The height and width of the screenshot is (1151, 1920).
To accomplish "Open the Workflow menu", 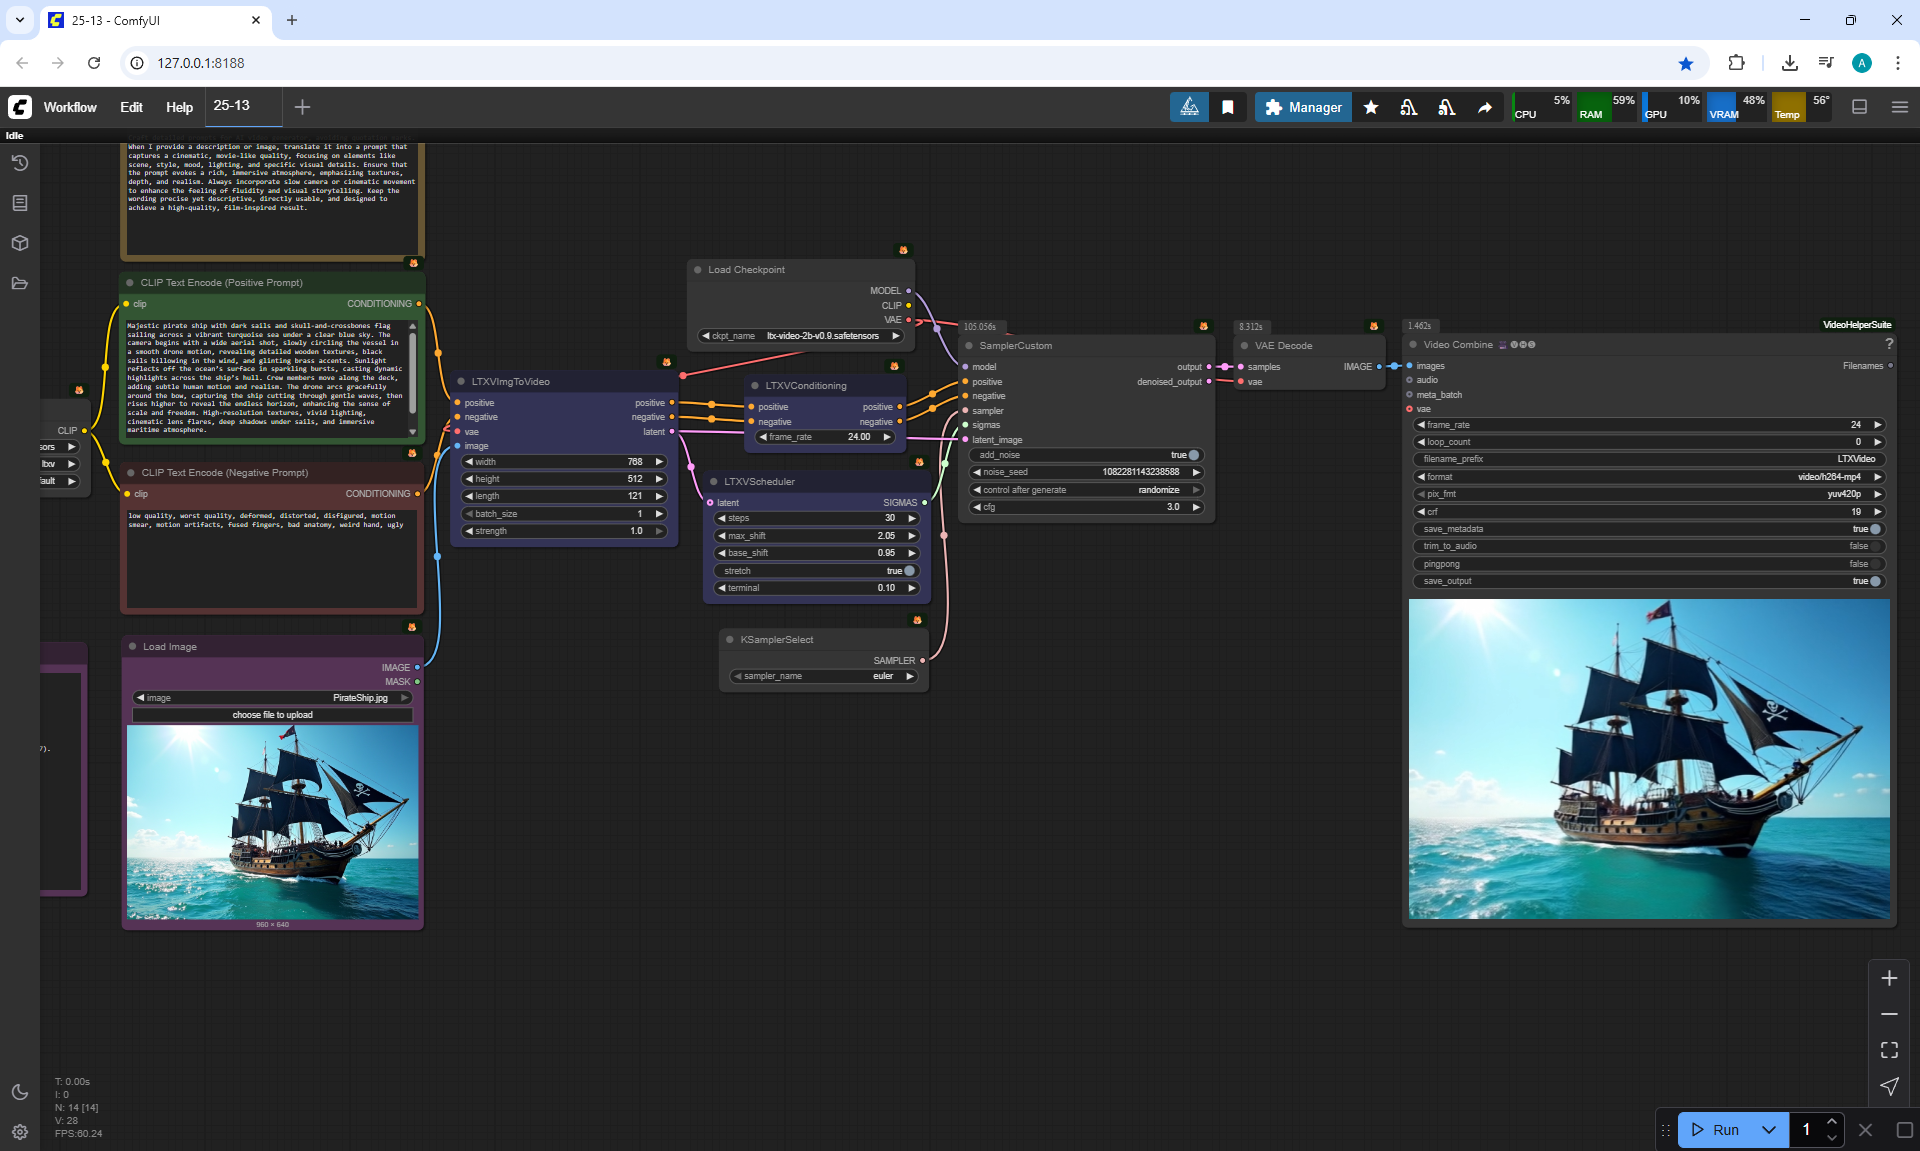I will [x=70, y=107].
